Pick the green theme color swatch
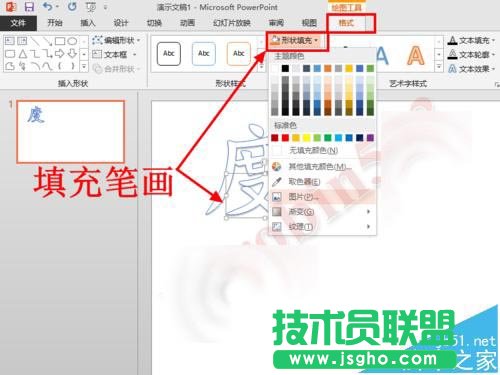The width and height of the screenshot is (500, 375). 370,68
